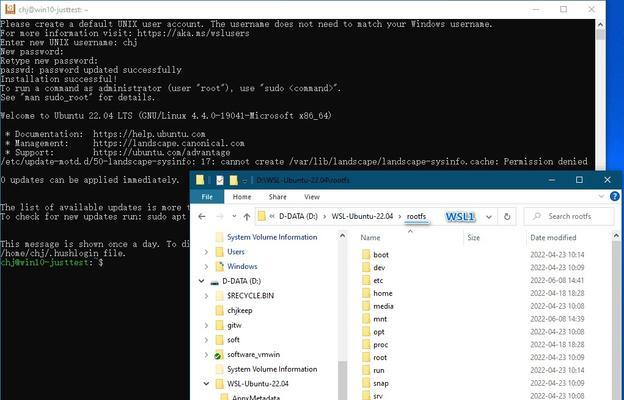
Task: Collapse the D-DATA (D:) drive node
Action: point(201,281)
